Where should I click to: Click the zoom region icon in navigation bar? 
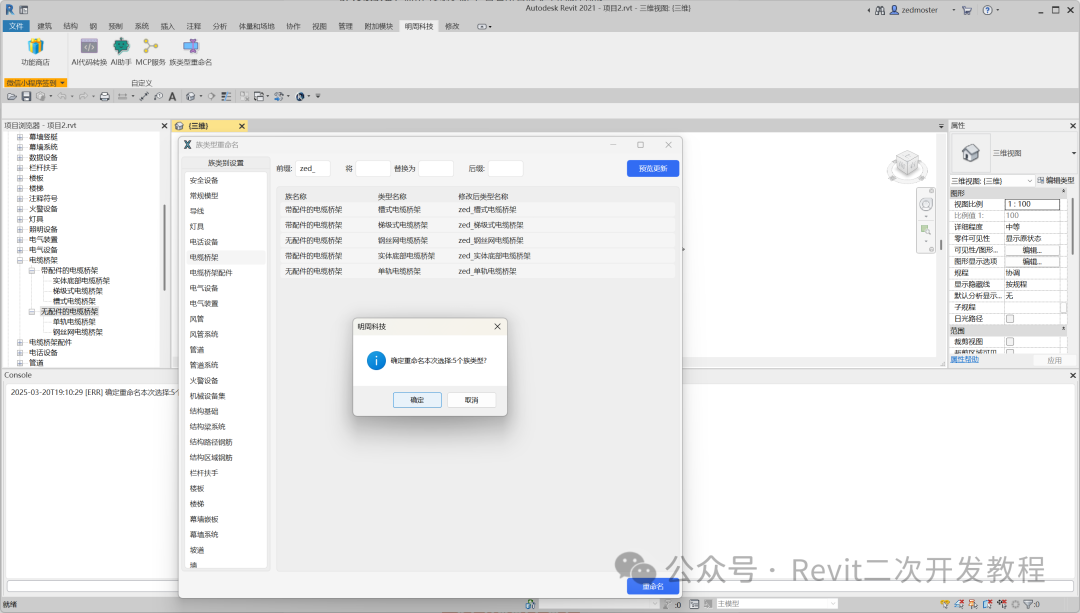click(x=926, y=229)
